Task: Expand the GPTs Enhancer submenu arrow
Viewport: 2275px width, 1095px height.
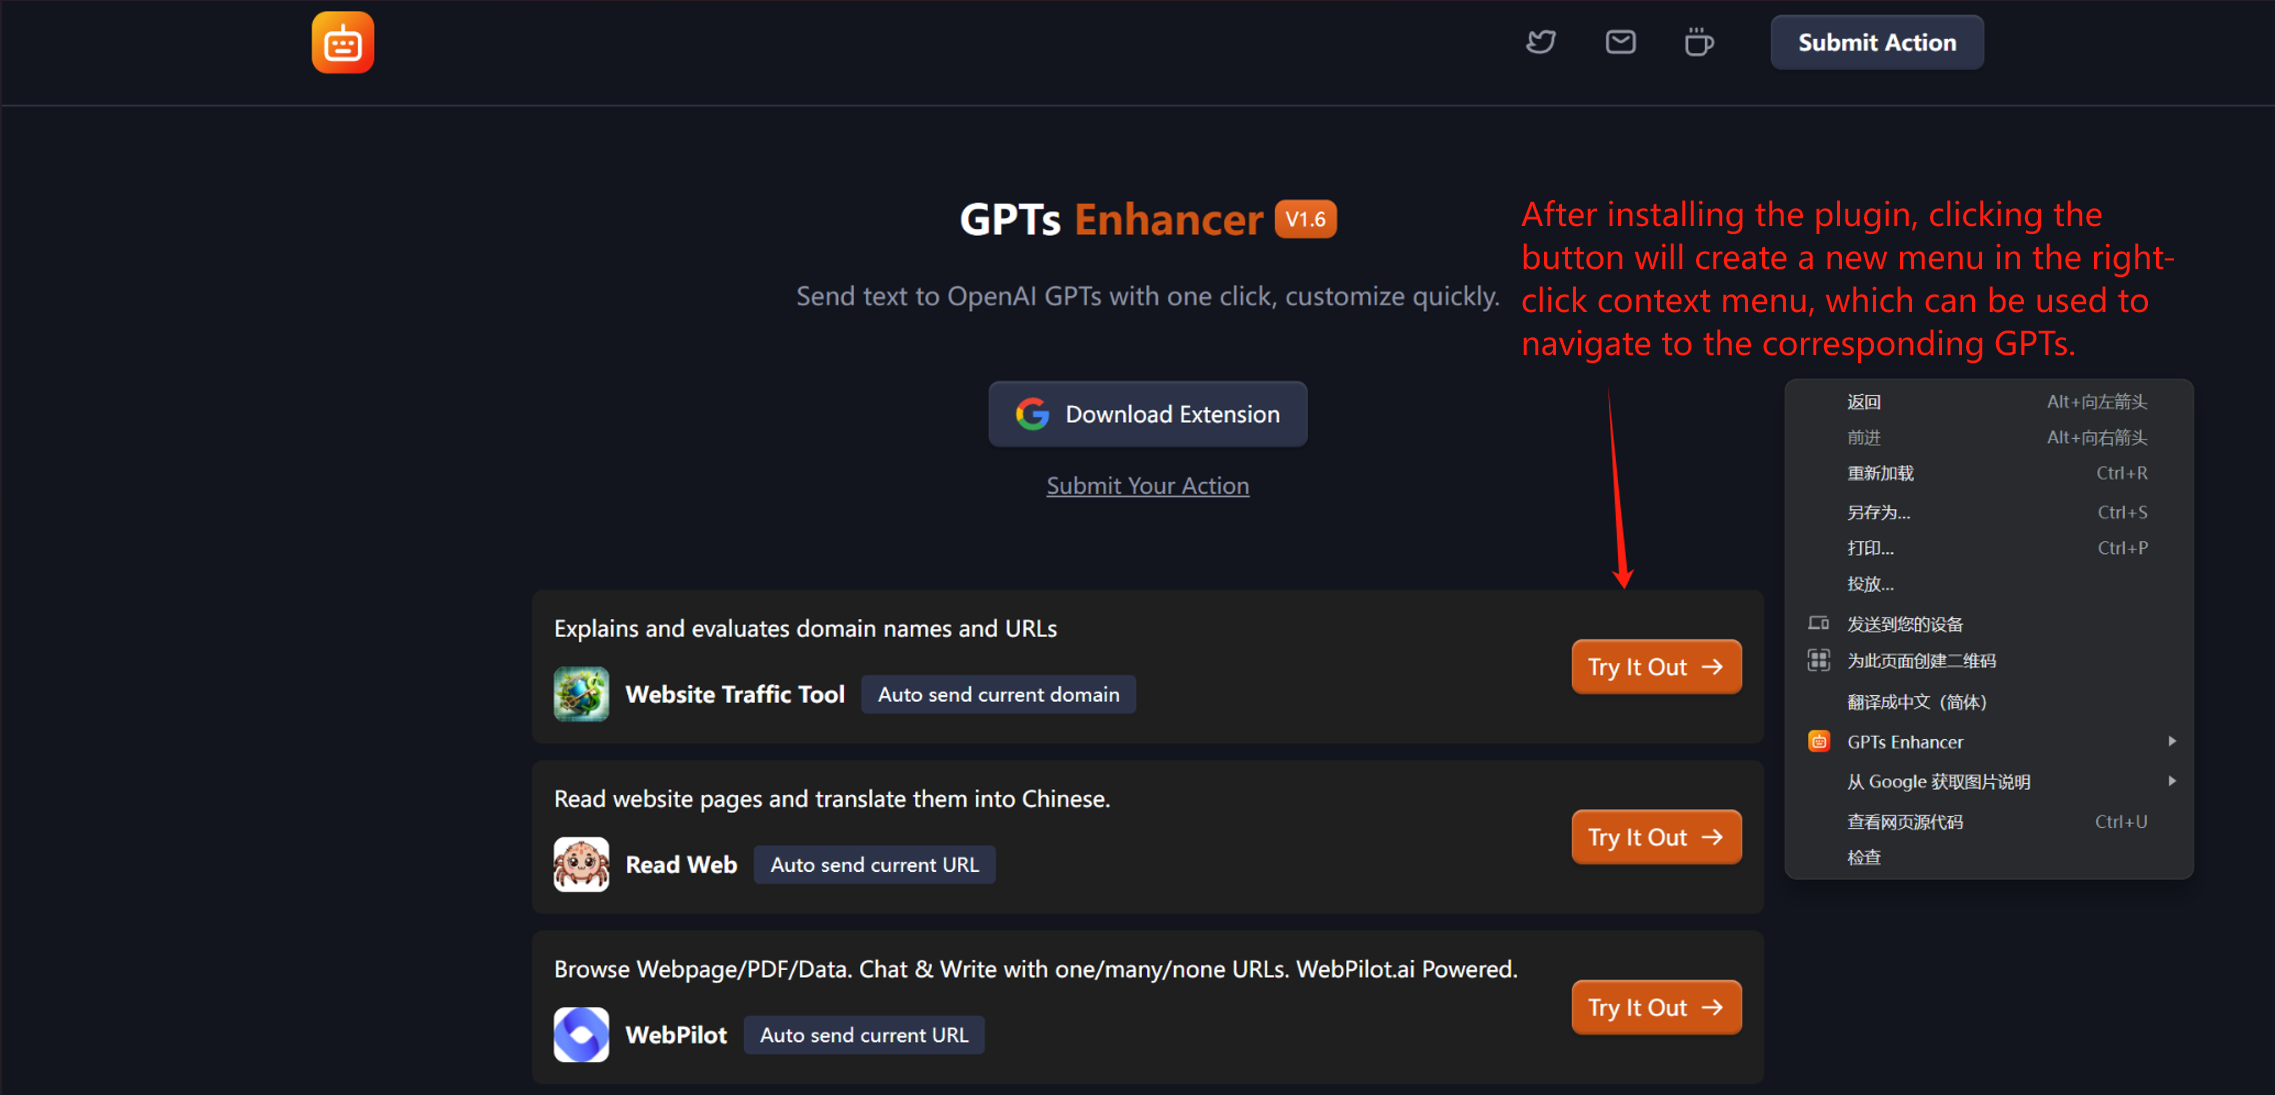Action: tap(2171, 741)
